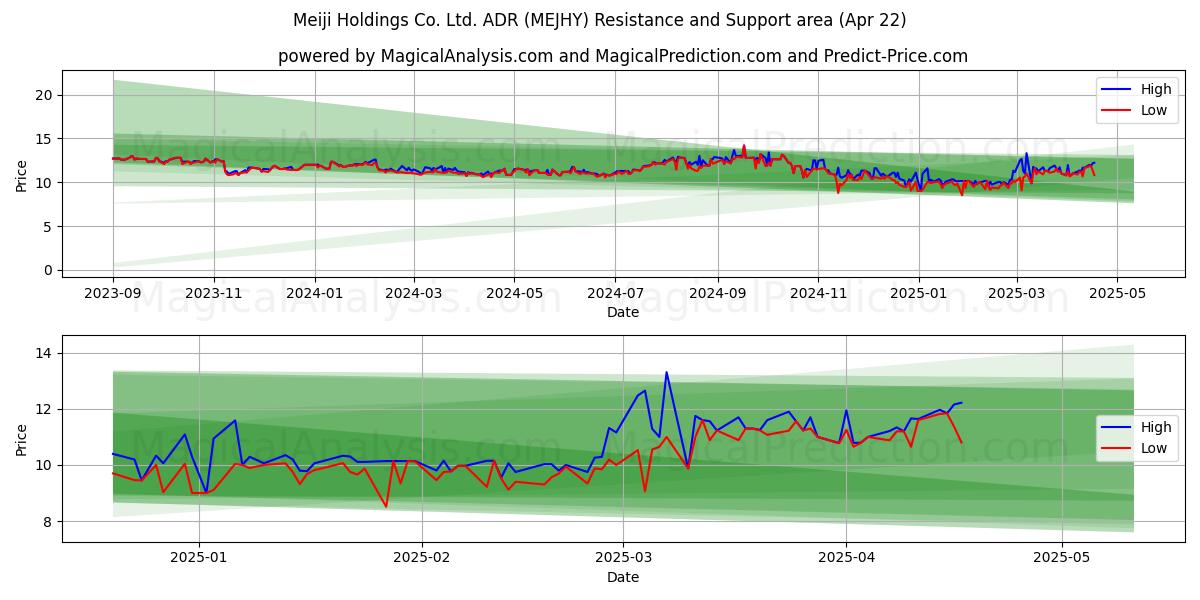Screen dimensions: 1200x600
Task: Click the top chart 2025-01 tick label
Action: [x=918, y=293]
